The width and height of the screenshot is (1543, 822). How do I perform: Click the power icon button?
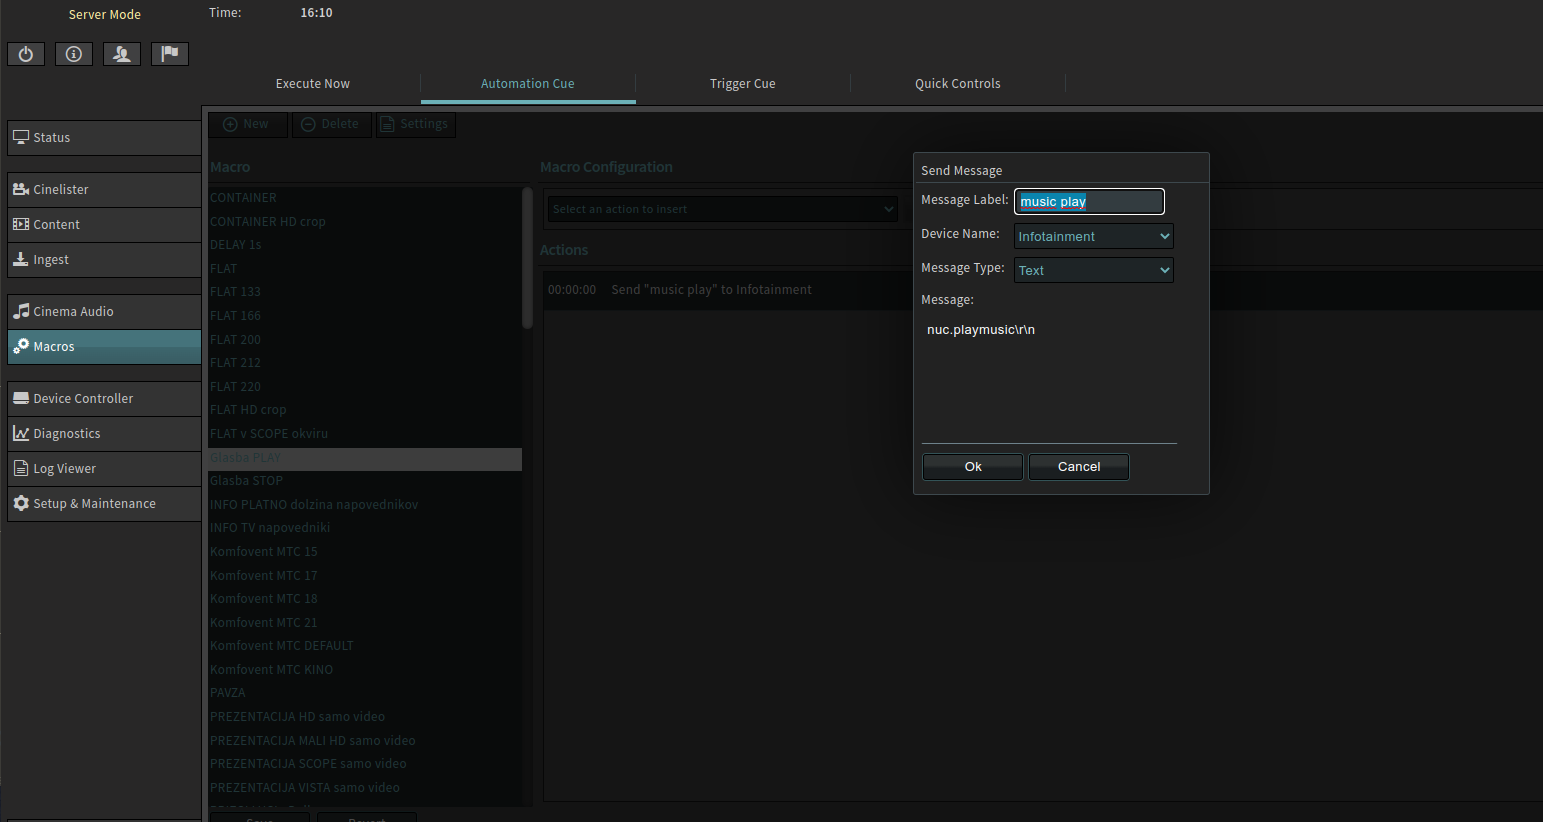coord(26,54)
